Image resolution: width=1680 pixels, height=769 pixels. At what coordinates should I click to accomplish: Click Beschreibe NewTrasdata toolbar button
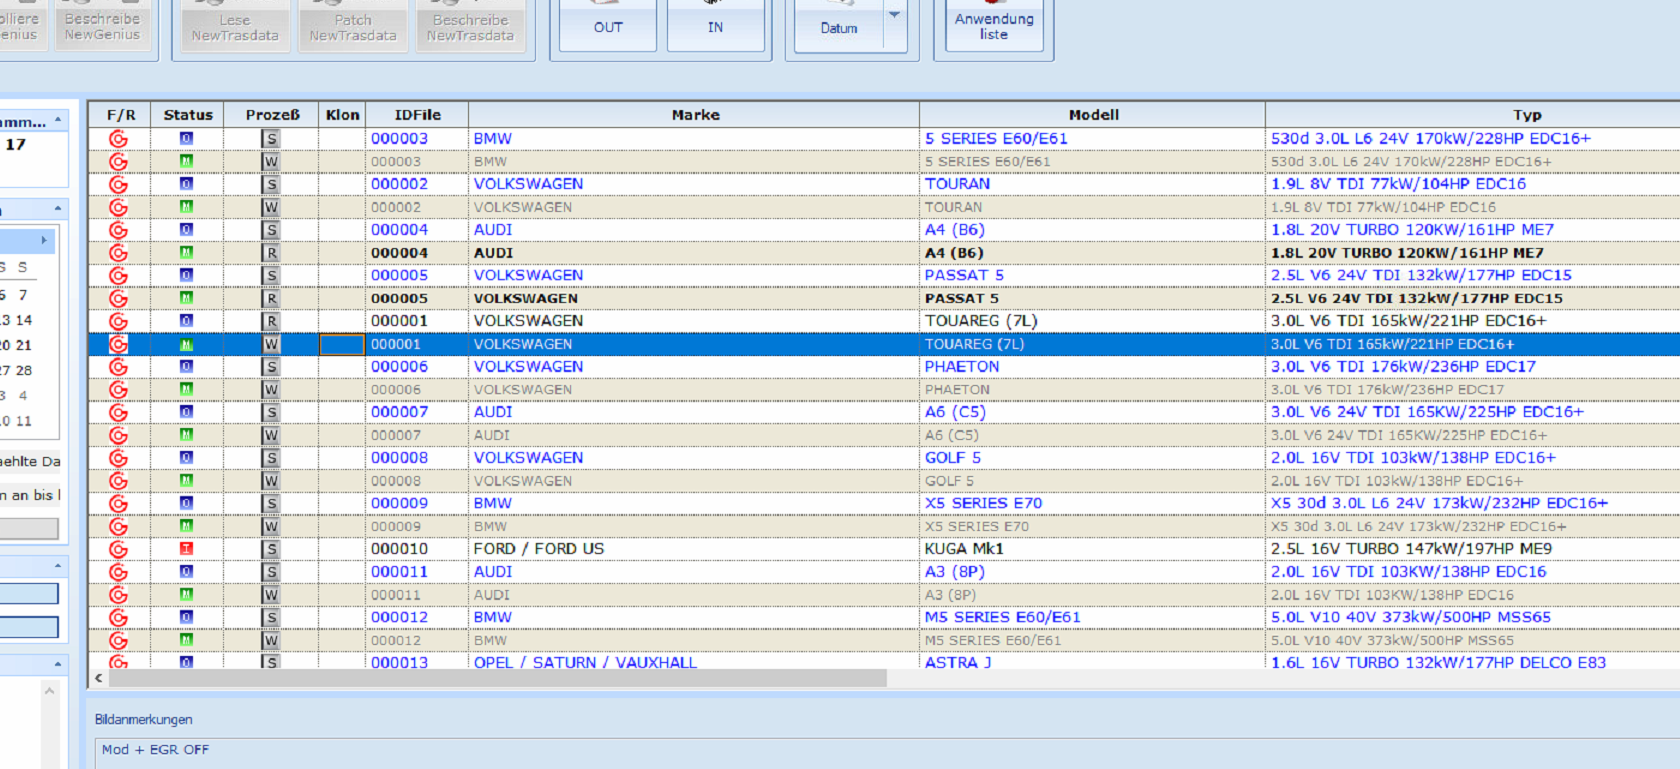(470, 26)
